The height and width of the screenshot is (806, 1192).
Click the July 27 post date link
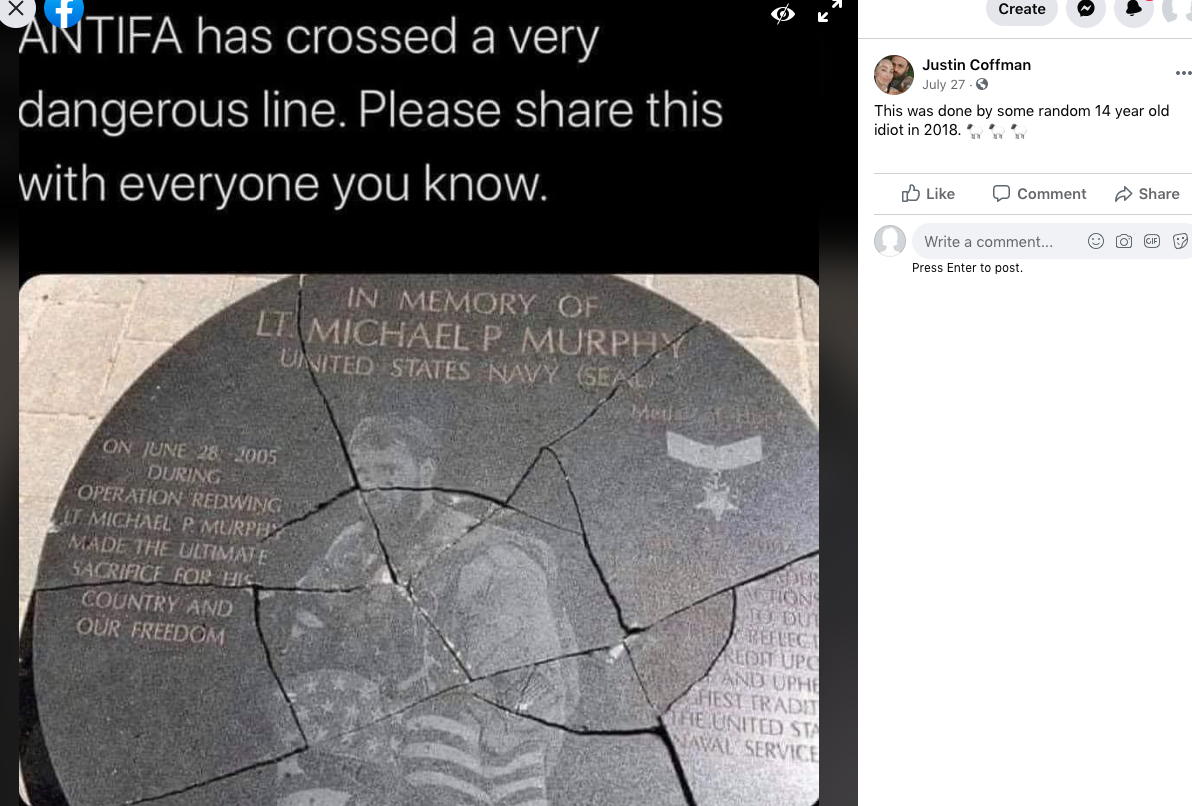(x=943, y=85)
